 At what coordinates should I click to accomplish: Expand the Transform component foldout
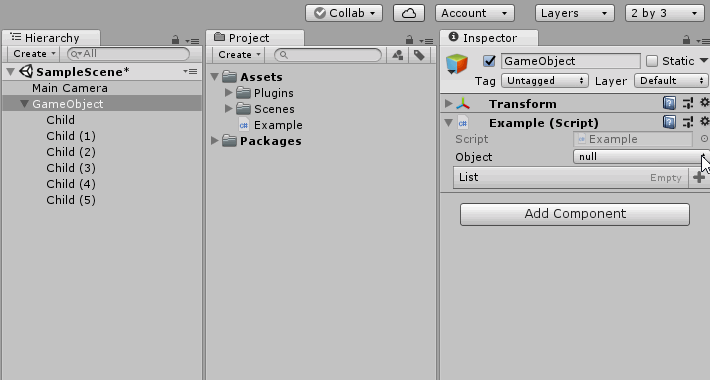click(x=448, y=103)
